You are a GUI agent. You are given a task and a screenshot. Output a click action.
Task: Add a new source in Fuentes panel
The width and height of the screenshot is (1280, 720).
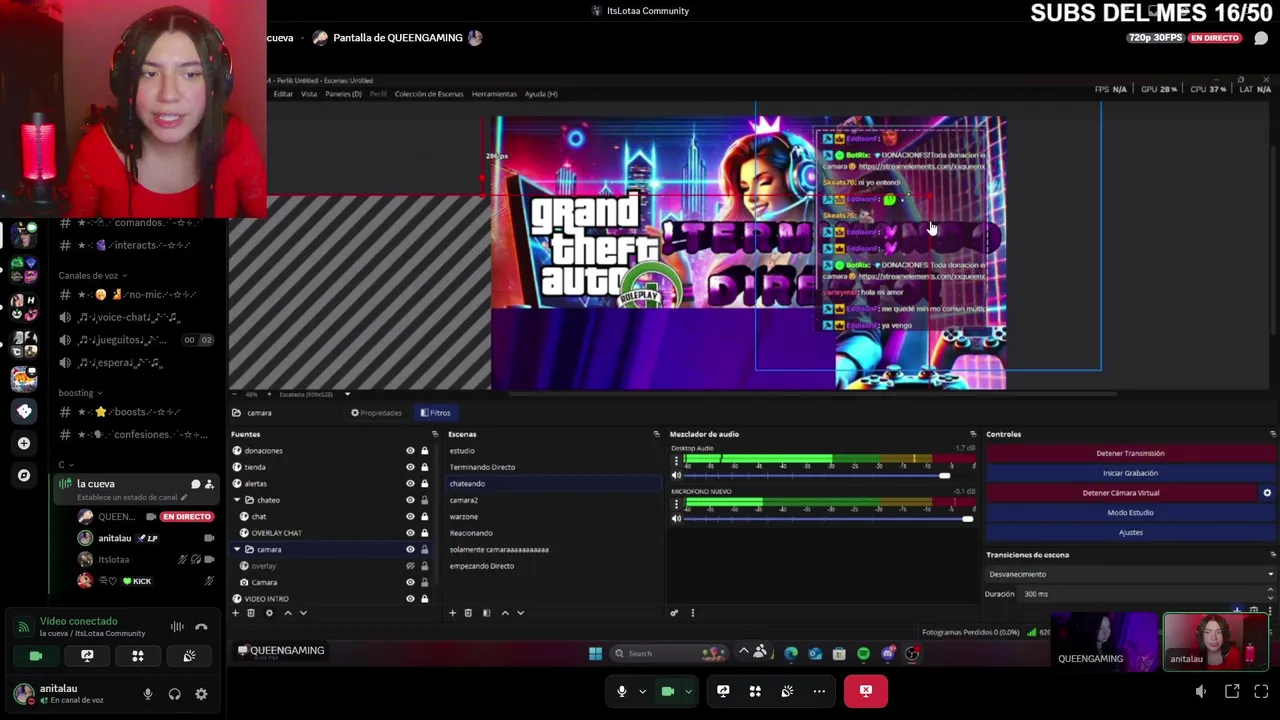[x=235, y=613]
